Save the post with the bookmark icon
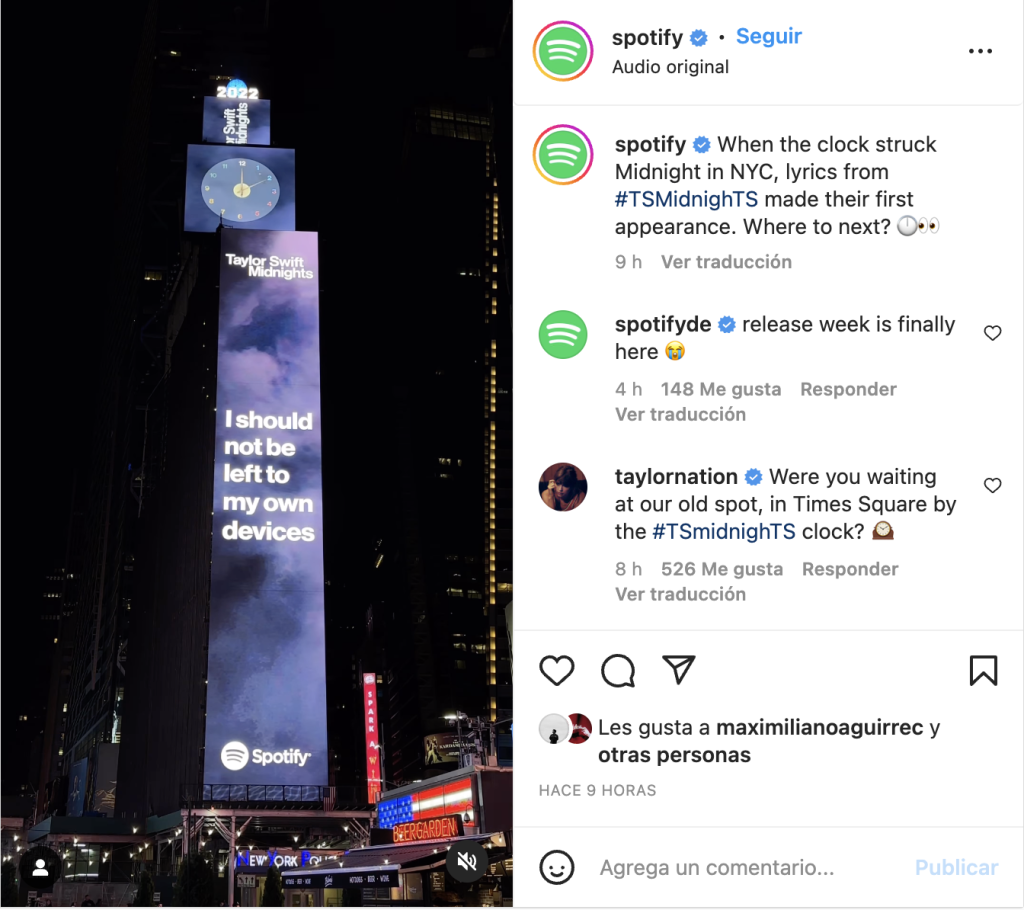The image size is (1024, 910). 984,670
